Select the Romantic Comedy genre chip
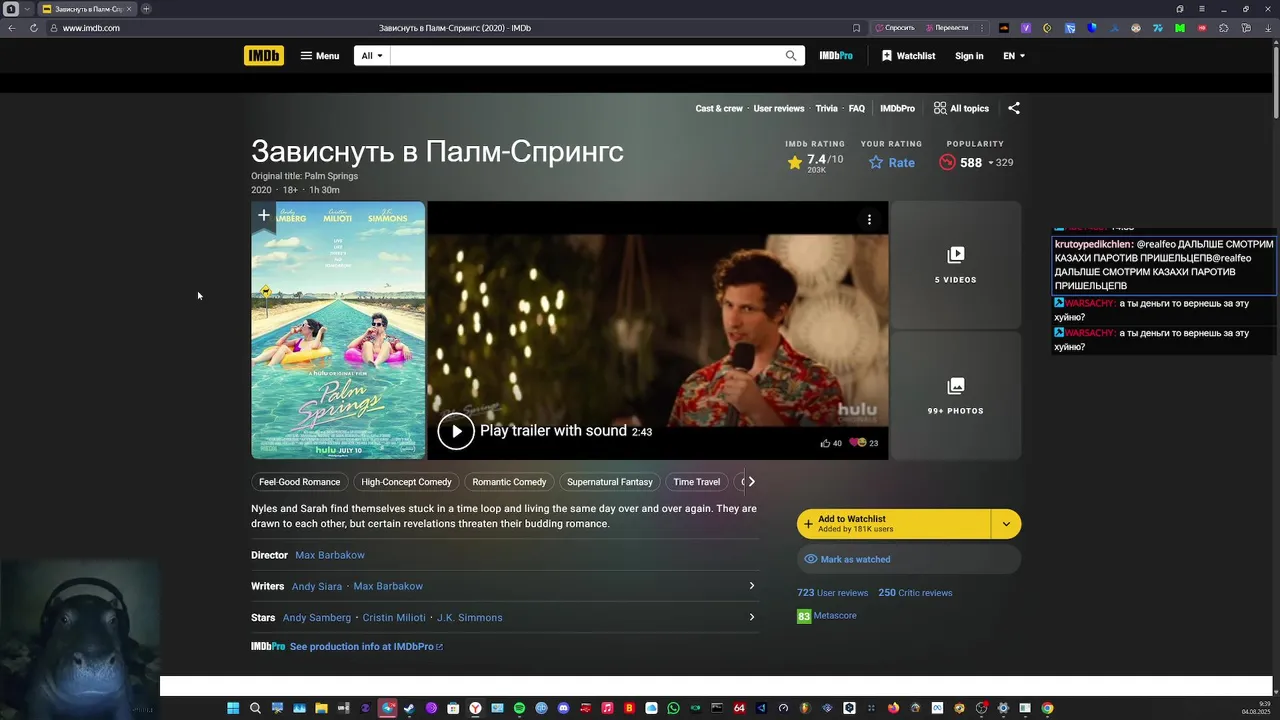The width and height of the screenshot is (1280, 720). pyautogui.click(x=509, y=482)
